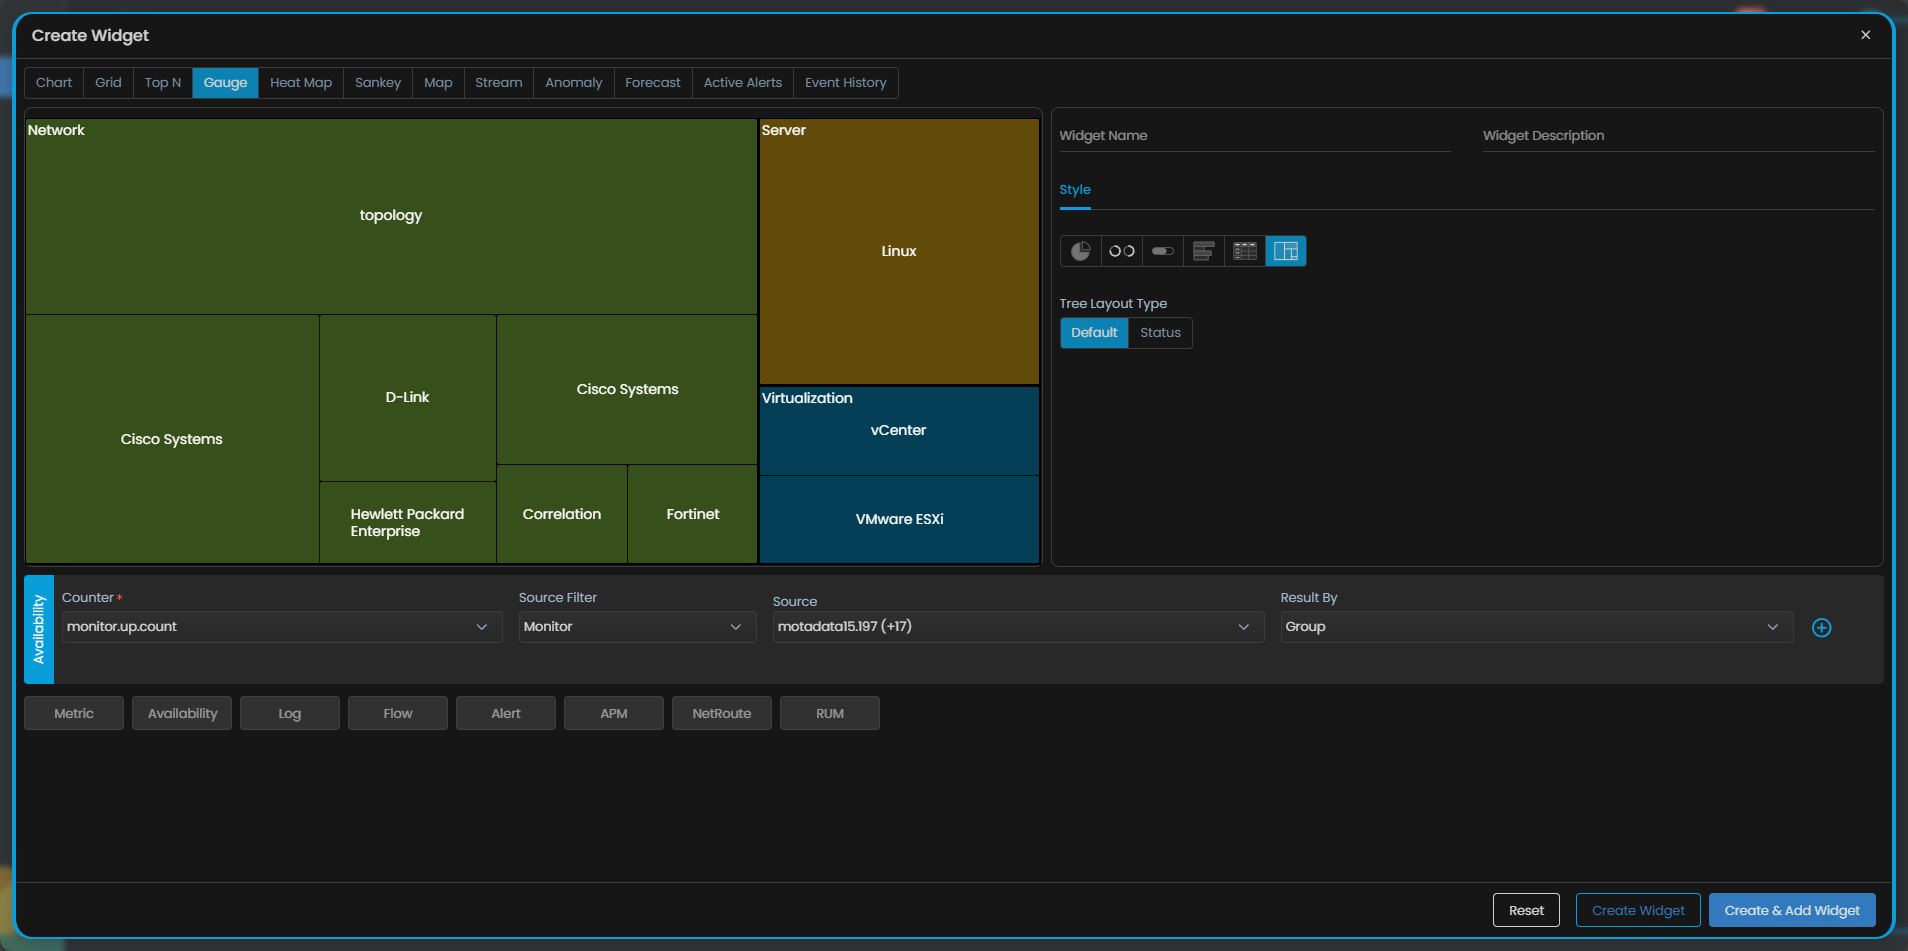
Task: Toggle the Metric data type button
Action: tap(74, 714)
